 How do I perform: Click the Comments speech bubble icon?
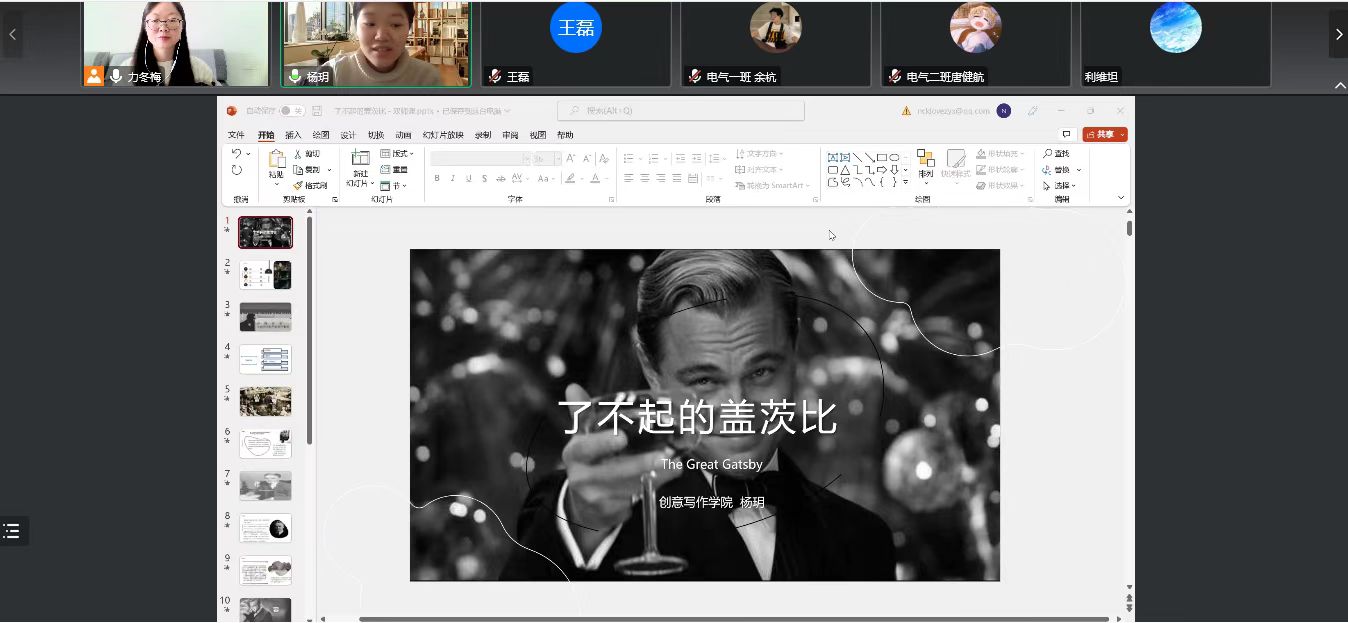tap(1067, 134)
